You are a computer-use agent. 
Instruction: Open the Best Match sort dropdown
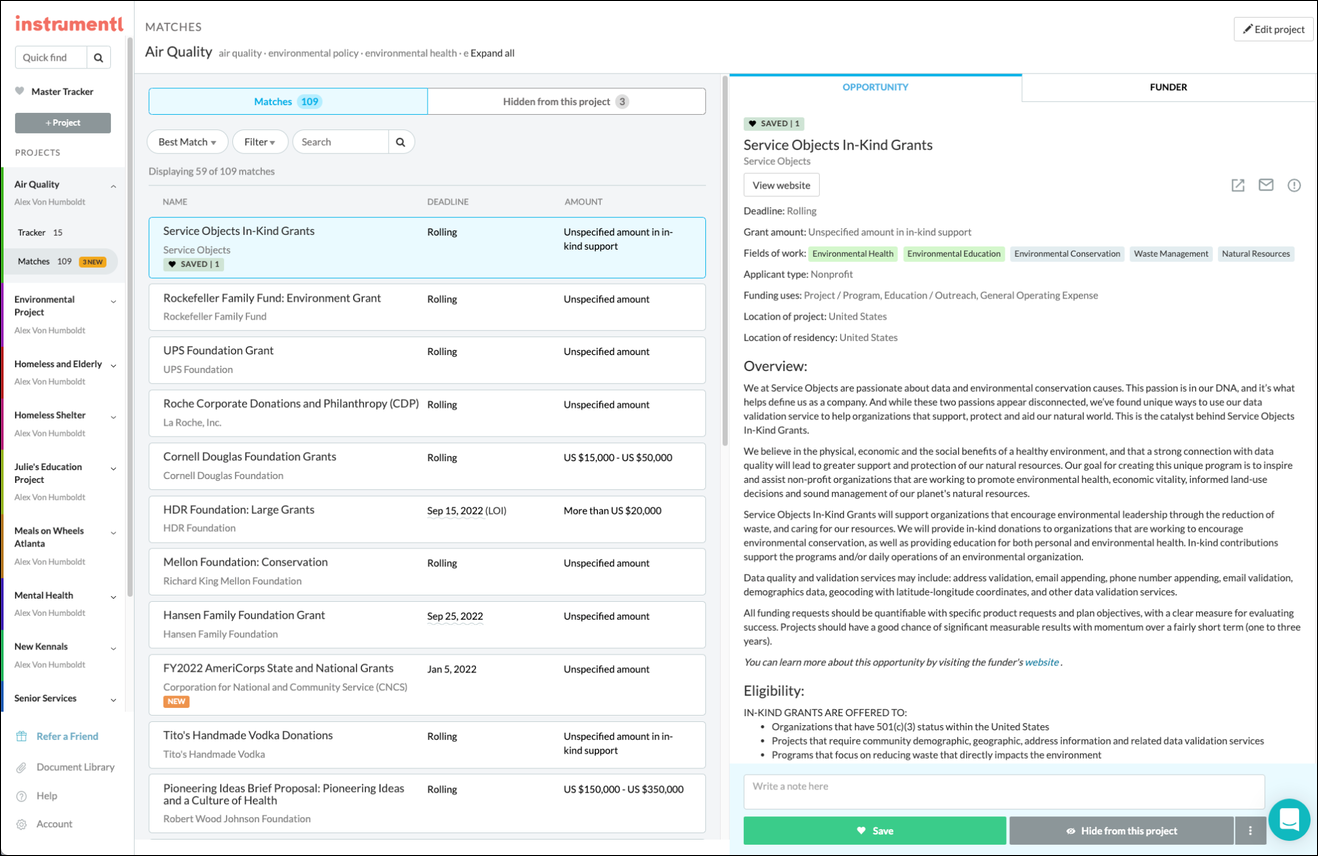pyautogui.click(x=188, y=142)
